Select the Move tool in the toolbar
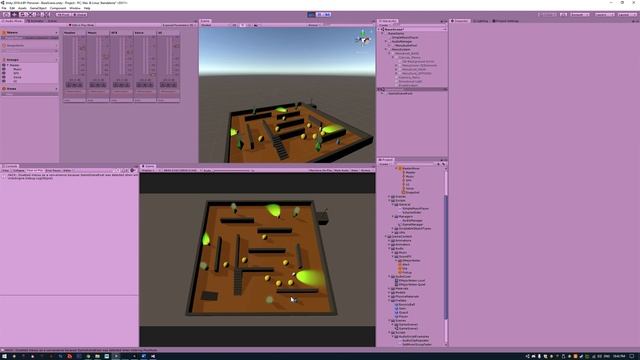The image size is (640, 360). click(x=14, y=14)
